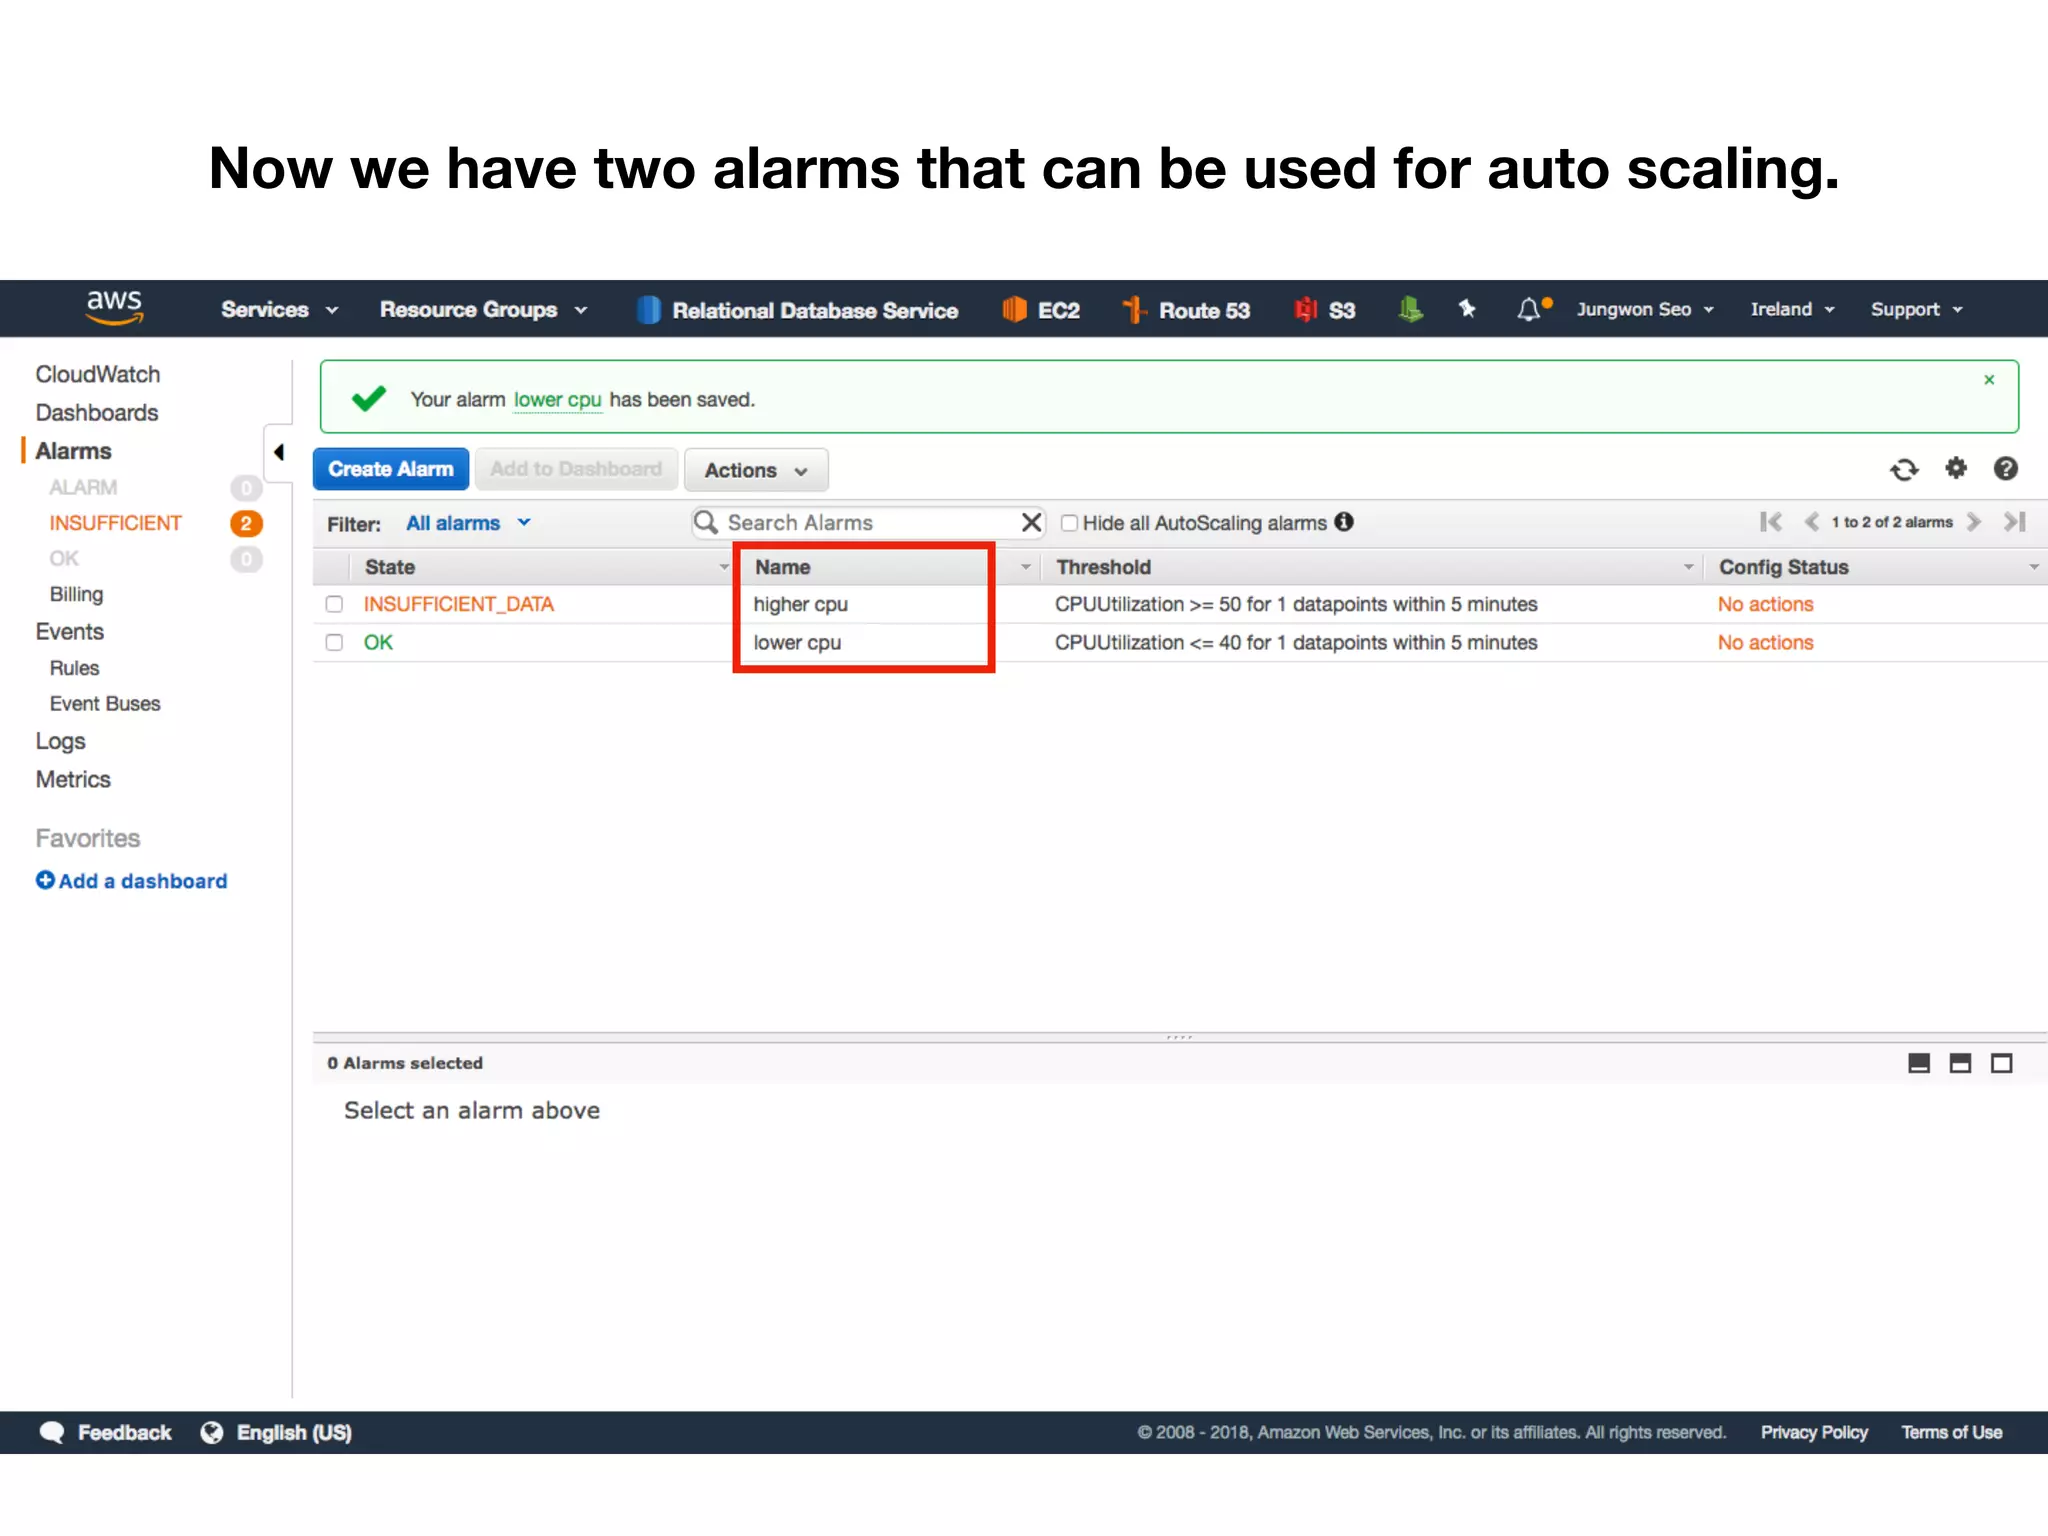
Task: Toggle Hide all AutoScaling alarms
Action: pyautogui.click(x=1069, y=523)
